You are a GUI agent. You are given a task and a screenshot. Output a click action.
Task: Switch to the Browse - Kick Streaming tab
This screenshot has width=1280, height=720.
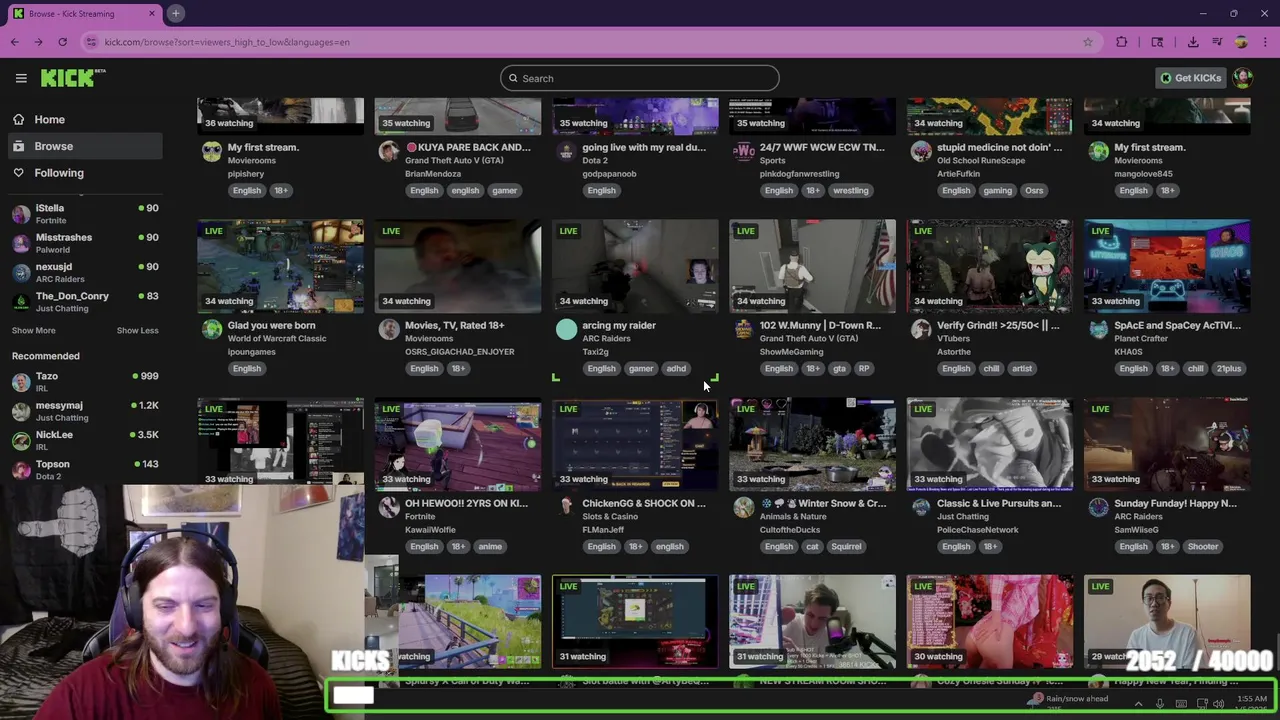pos(84,13)
